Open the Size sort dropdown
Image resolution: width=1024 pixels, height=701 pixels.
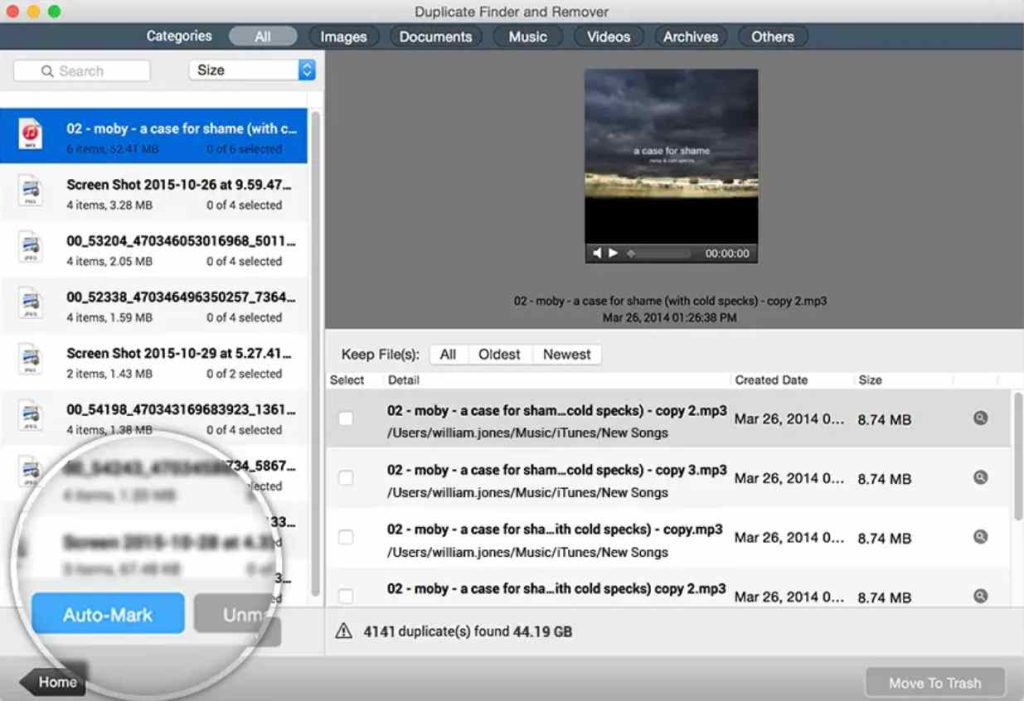252,70
